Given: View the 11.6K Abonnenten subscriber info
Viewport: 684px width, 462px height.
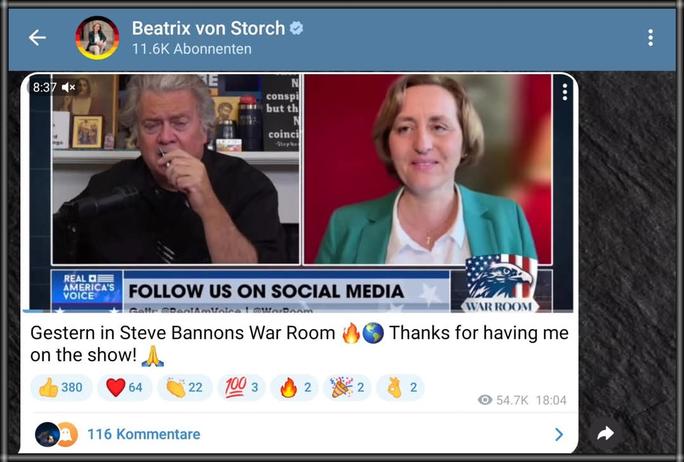Looking at the screenshot, I should (192, 49).
